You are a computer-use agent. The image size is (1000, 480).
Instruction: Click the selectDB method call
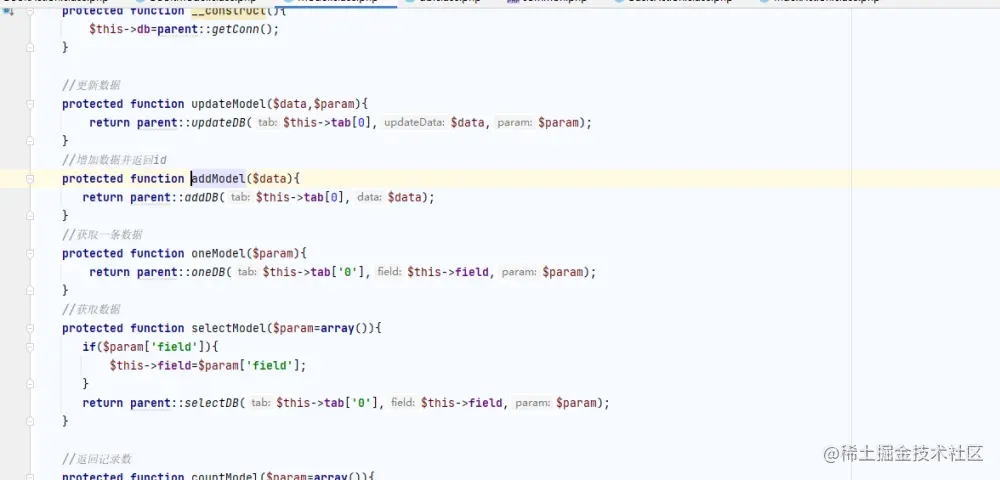click(212, 403)
